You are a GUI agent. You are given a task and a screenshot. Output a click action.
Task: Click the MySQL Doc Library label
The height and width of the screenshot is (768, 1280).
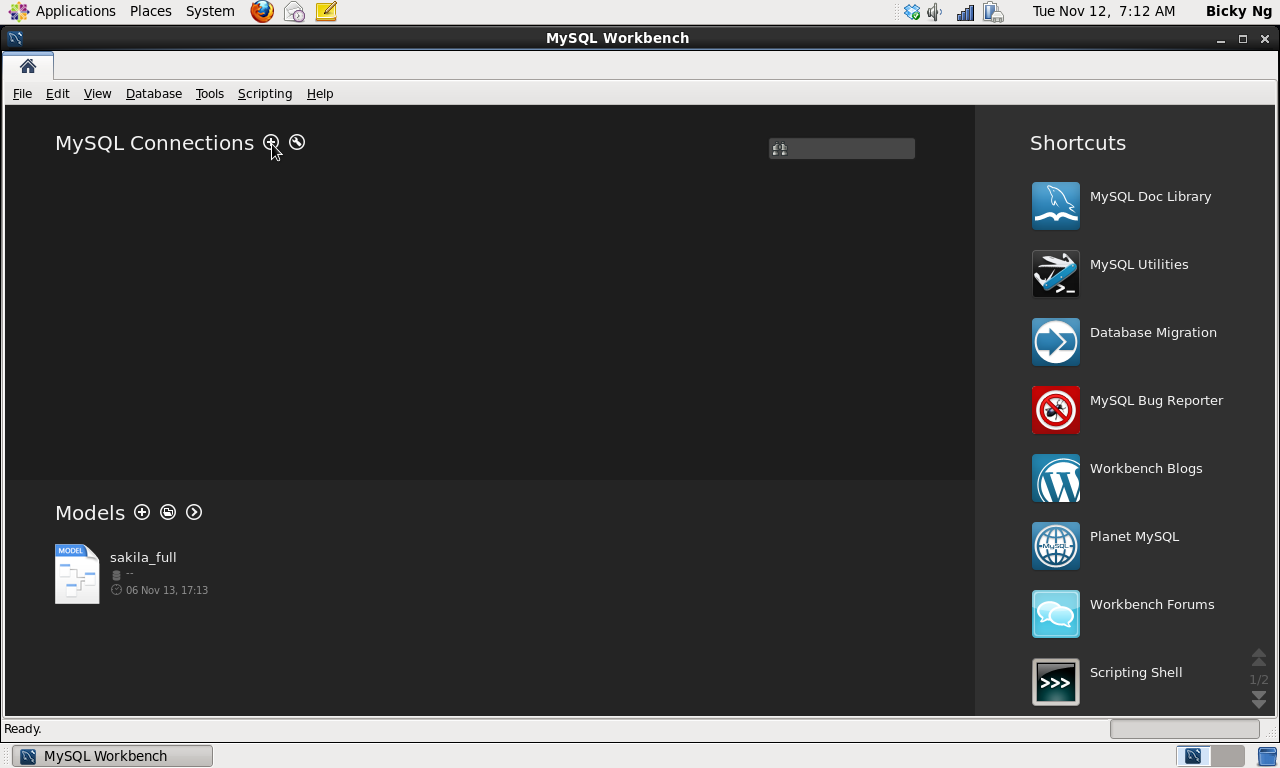[1150, 197]
